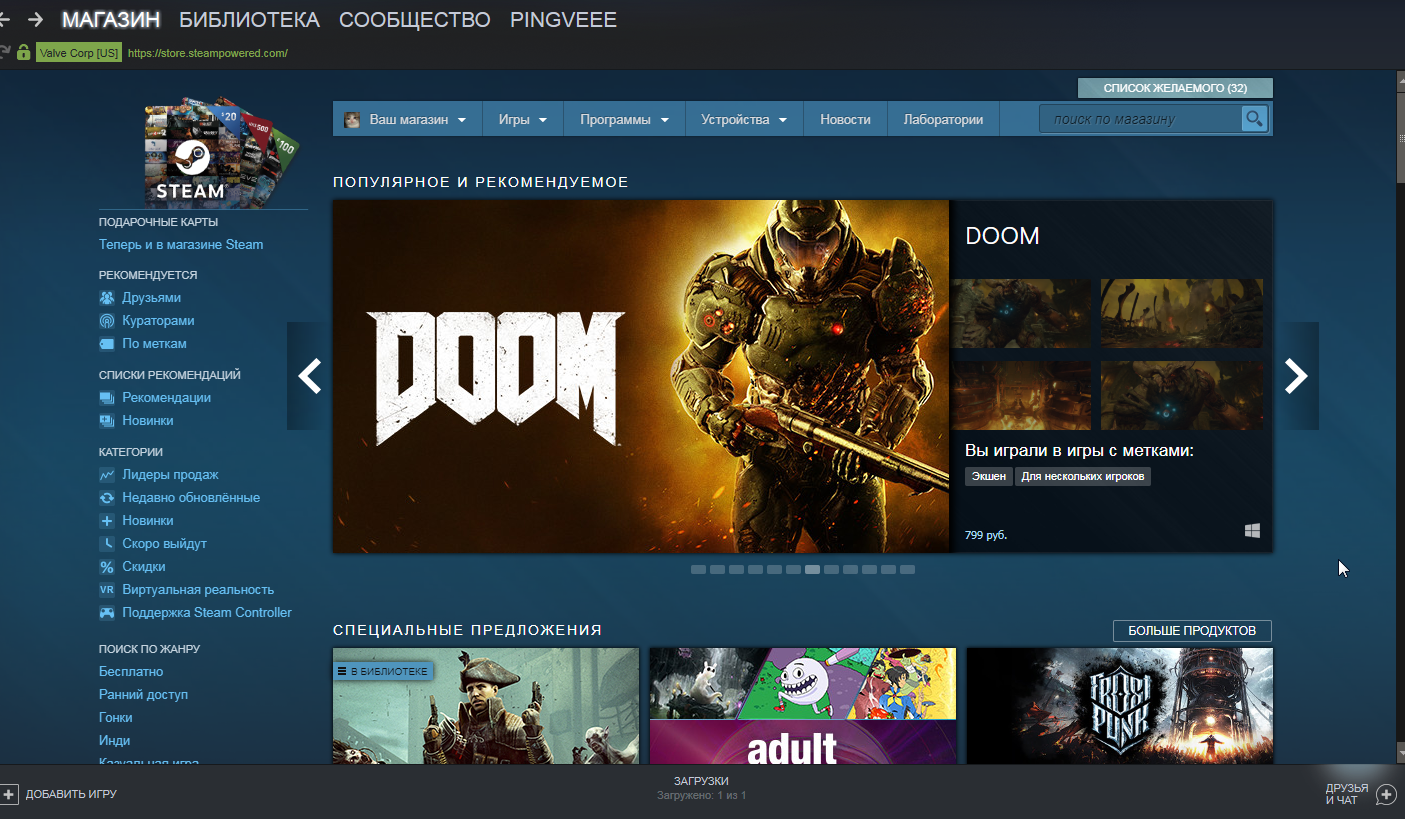The width and height of the screenshot is (1405, 819).
Task: Click the store search input field
Action: coord(1140,119)
